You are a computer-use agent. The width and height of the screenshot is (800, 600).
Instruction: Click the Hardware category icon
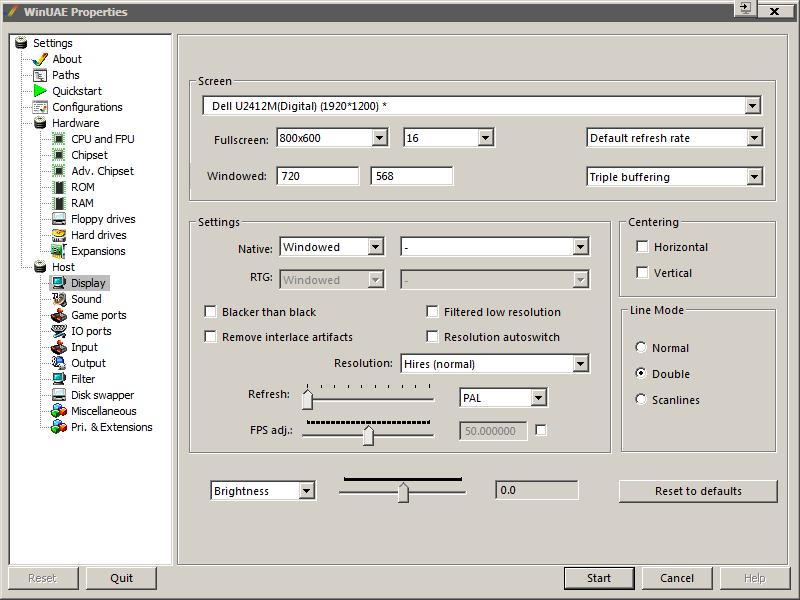pyautogui.click(x=40, y=123)
